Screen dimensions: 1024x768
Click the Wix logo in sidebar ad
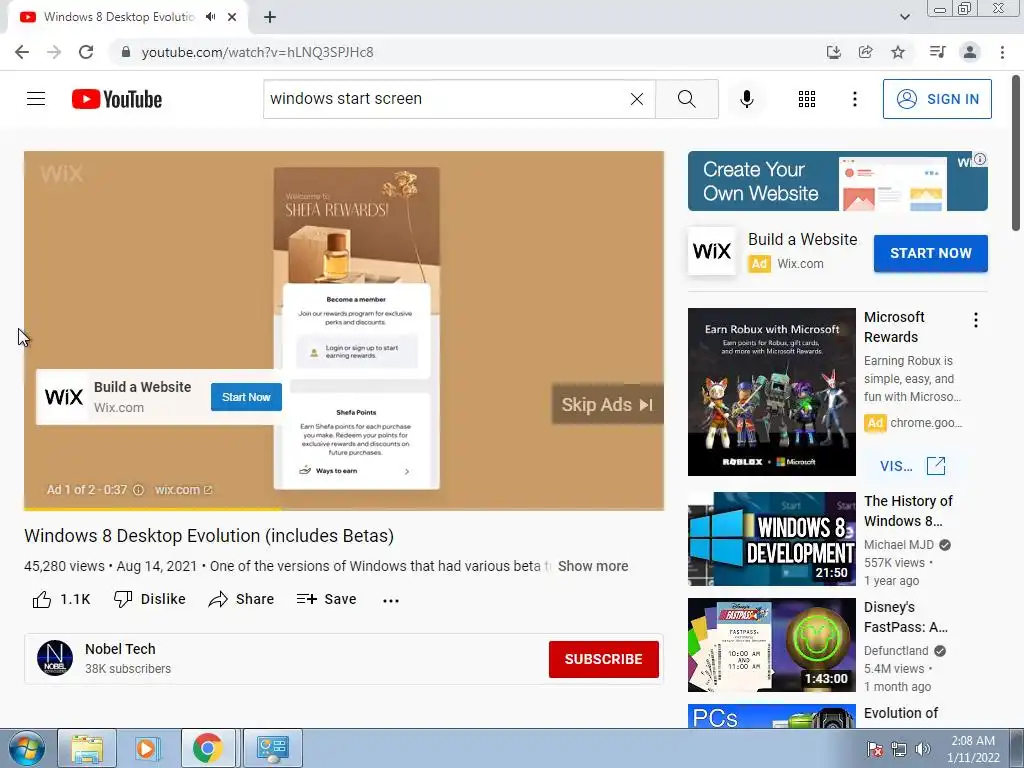pos(712,251)
